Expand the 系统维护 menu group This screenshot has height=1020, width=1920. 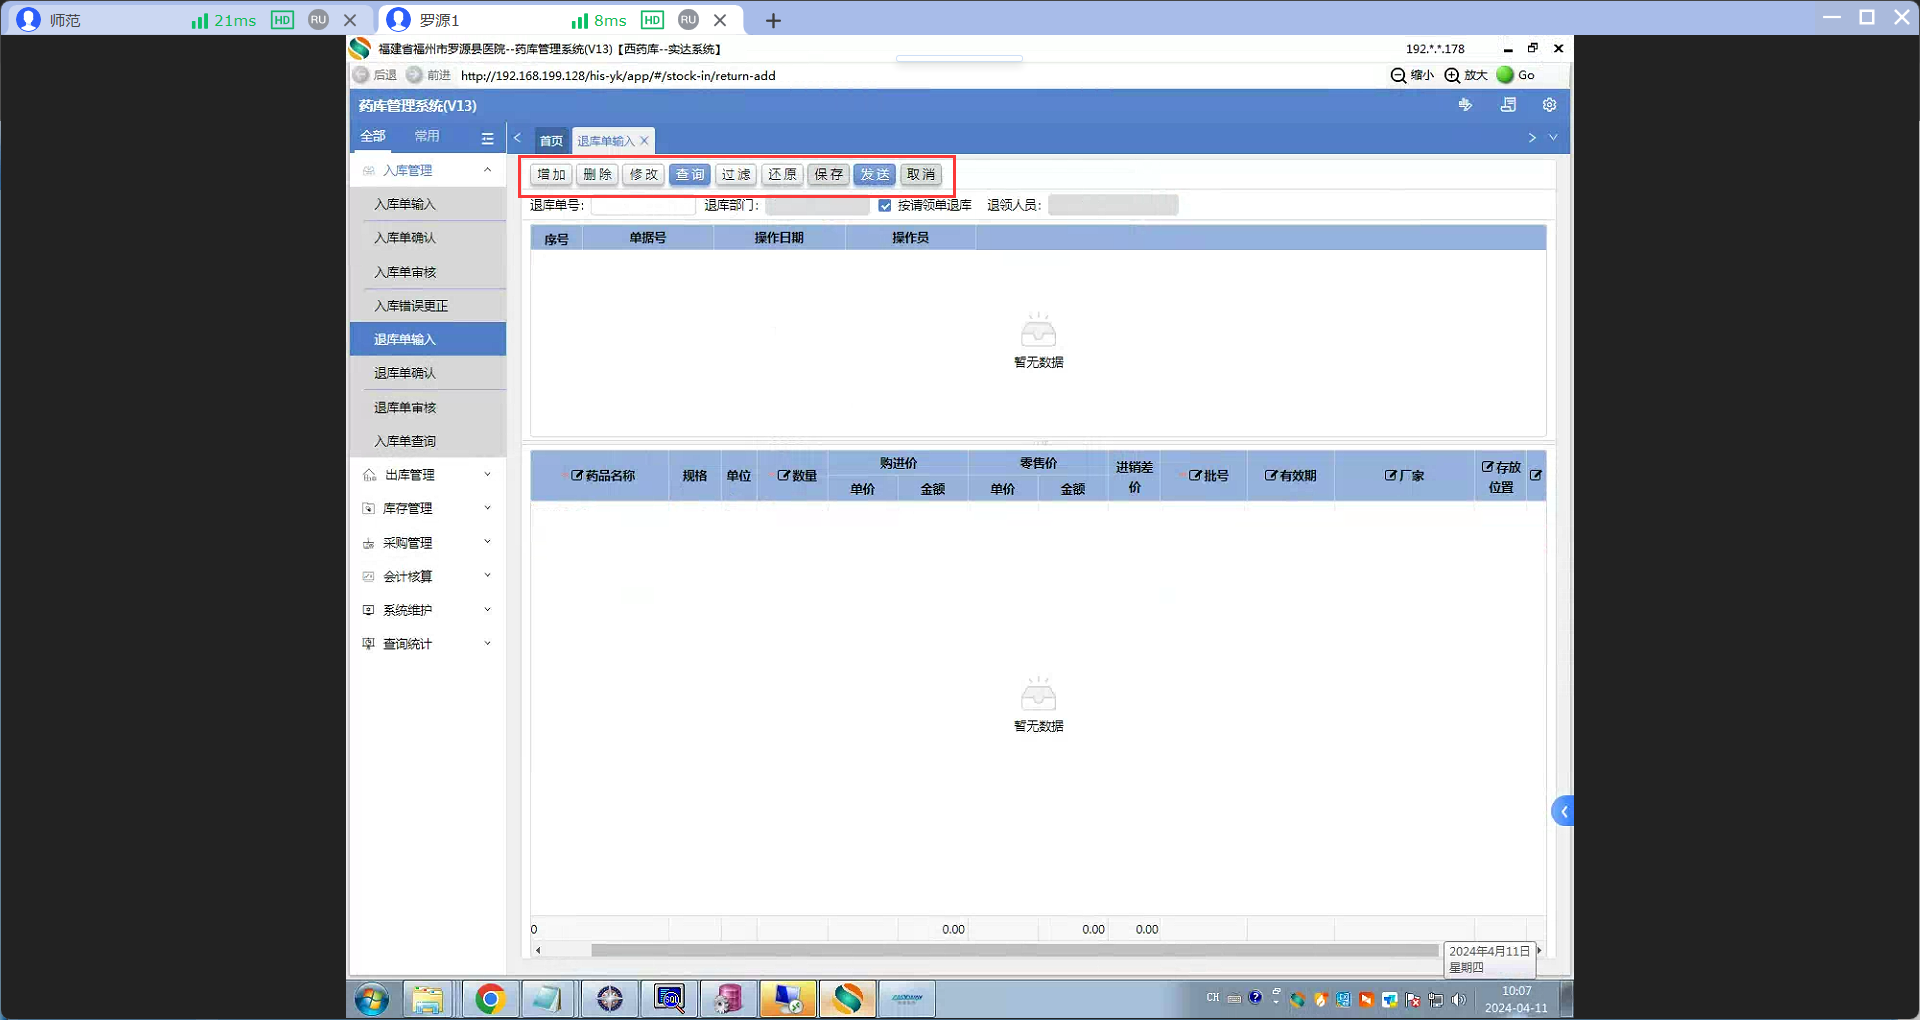[x=487, y=610]
